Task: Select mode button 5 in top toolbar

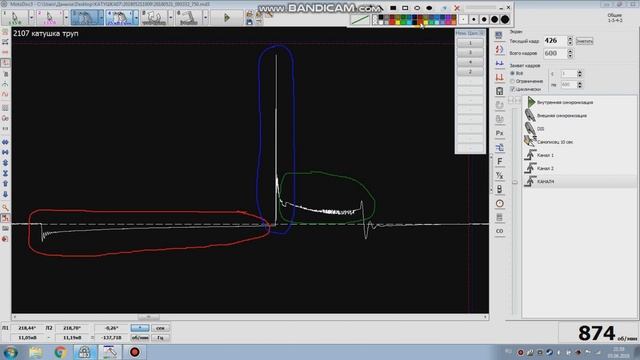Action: click(x=154, y=18)
